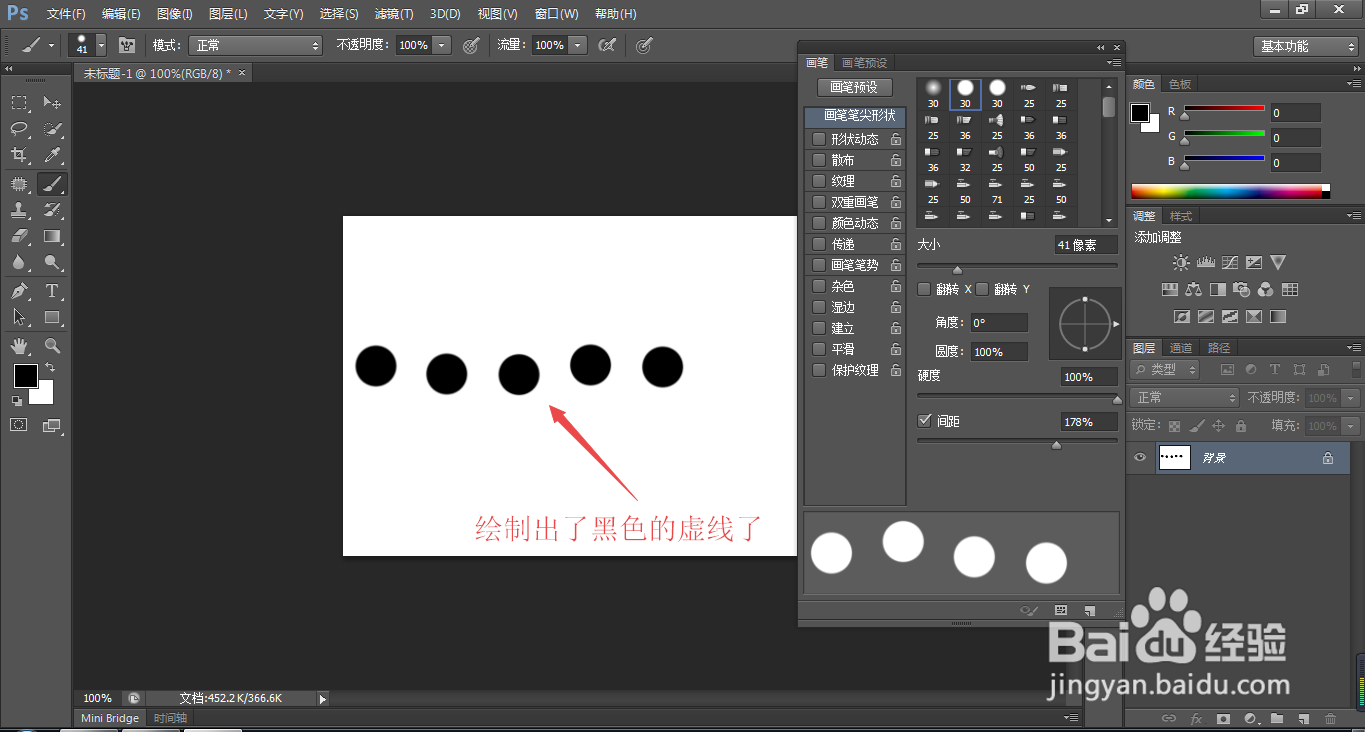Viewport: 1365px width, 732px height.
Task: Select the Rectangle shape tool
Action: pyautogui.click(x=52, y=317)
